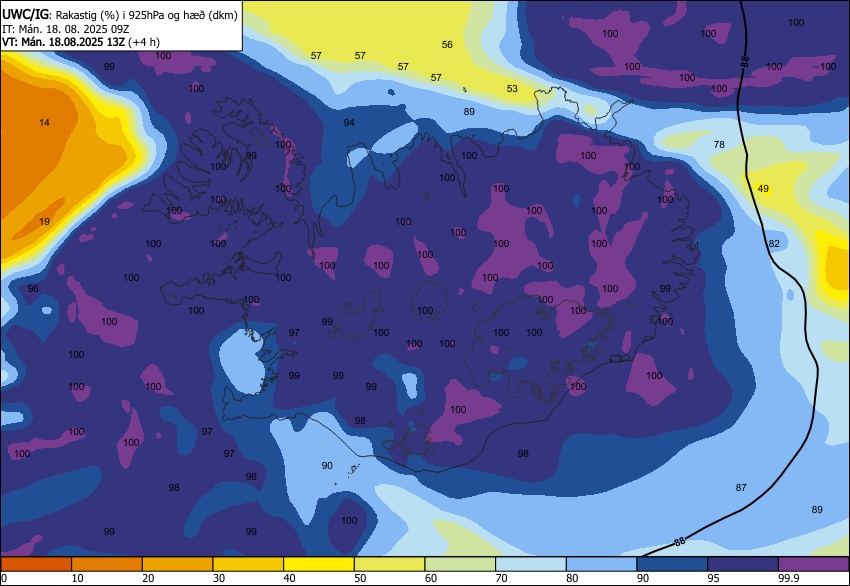Click the 90–95 medium blue legend swatch

click(673, 564)
